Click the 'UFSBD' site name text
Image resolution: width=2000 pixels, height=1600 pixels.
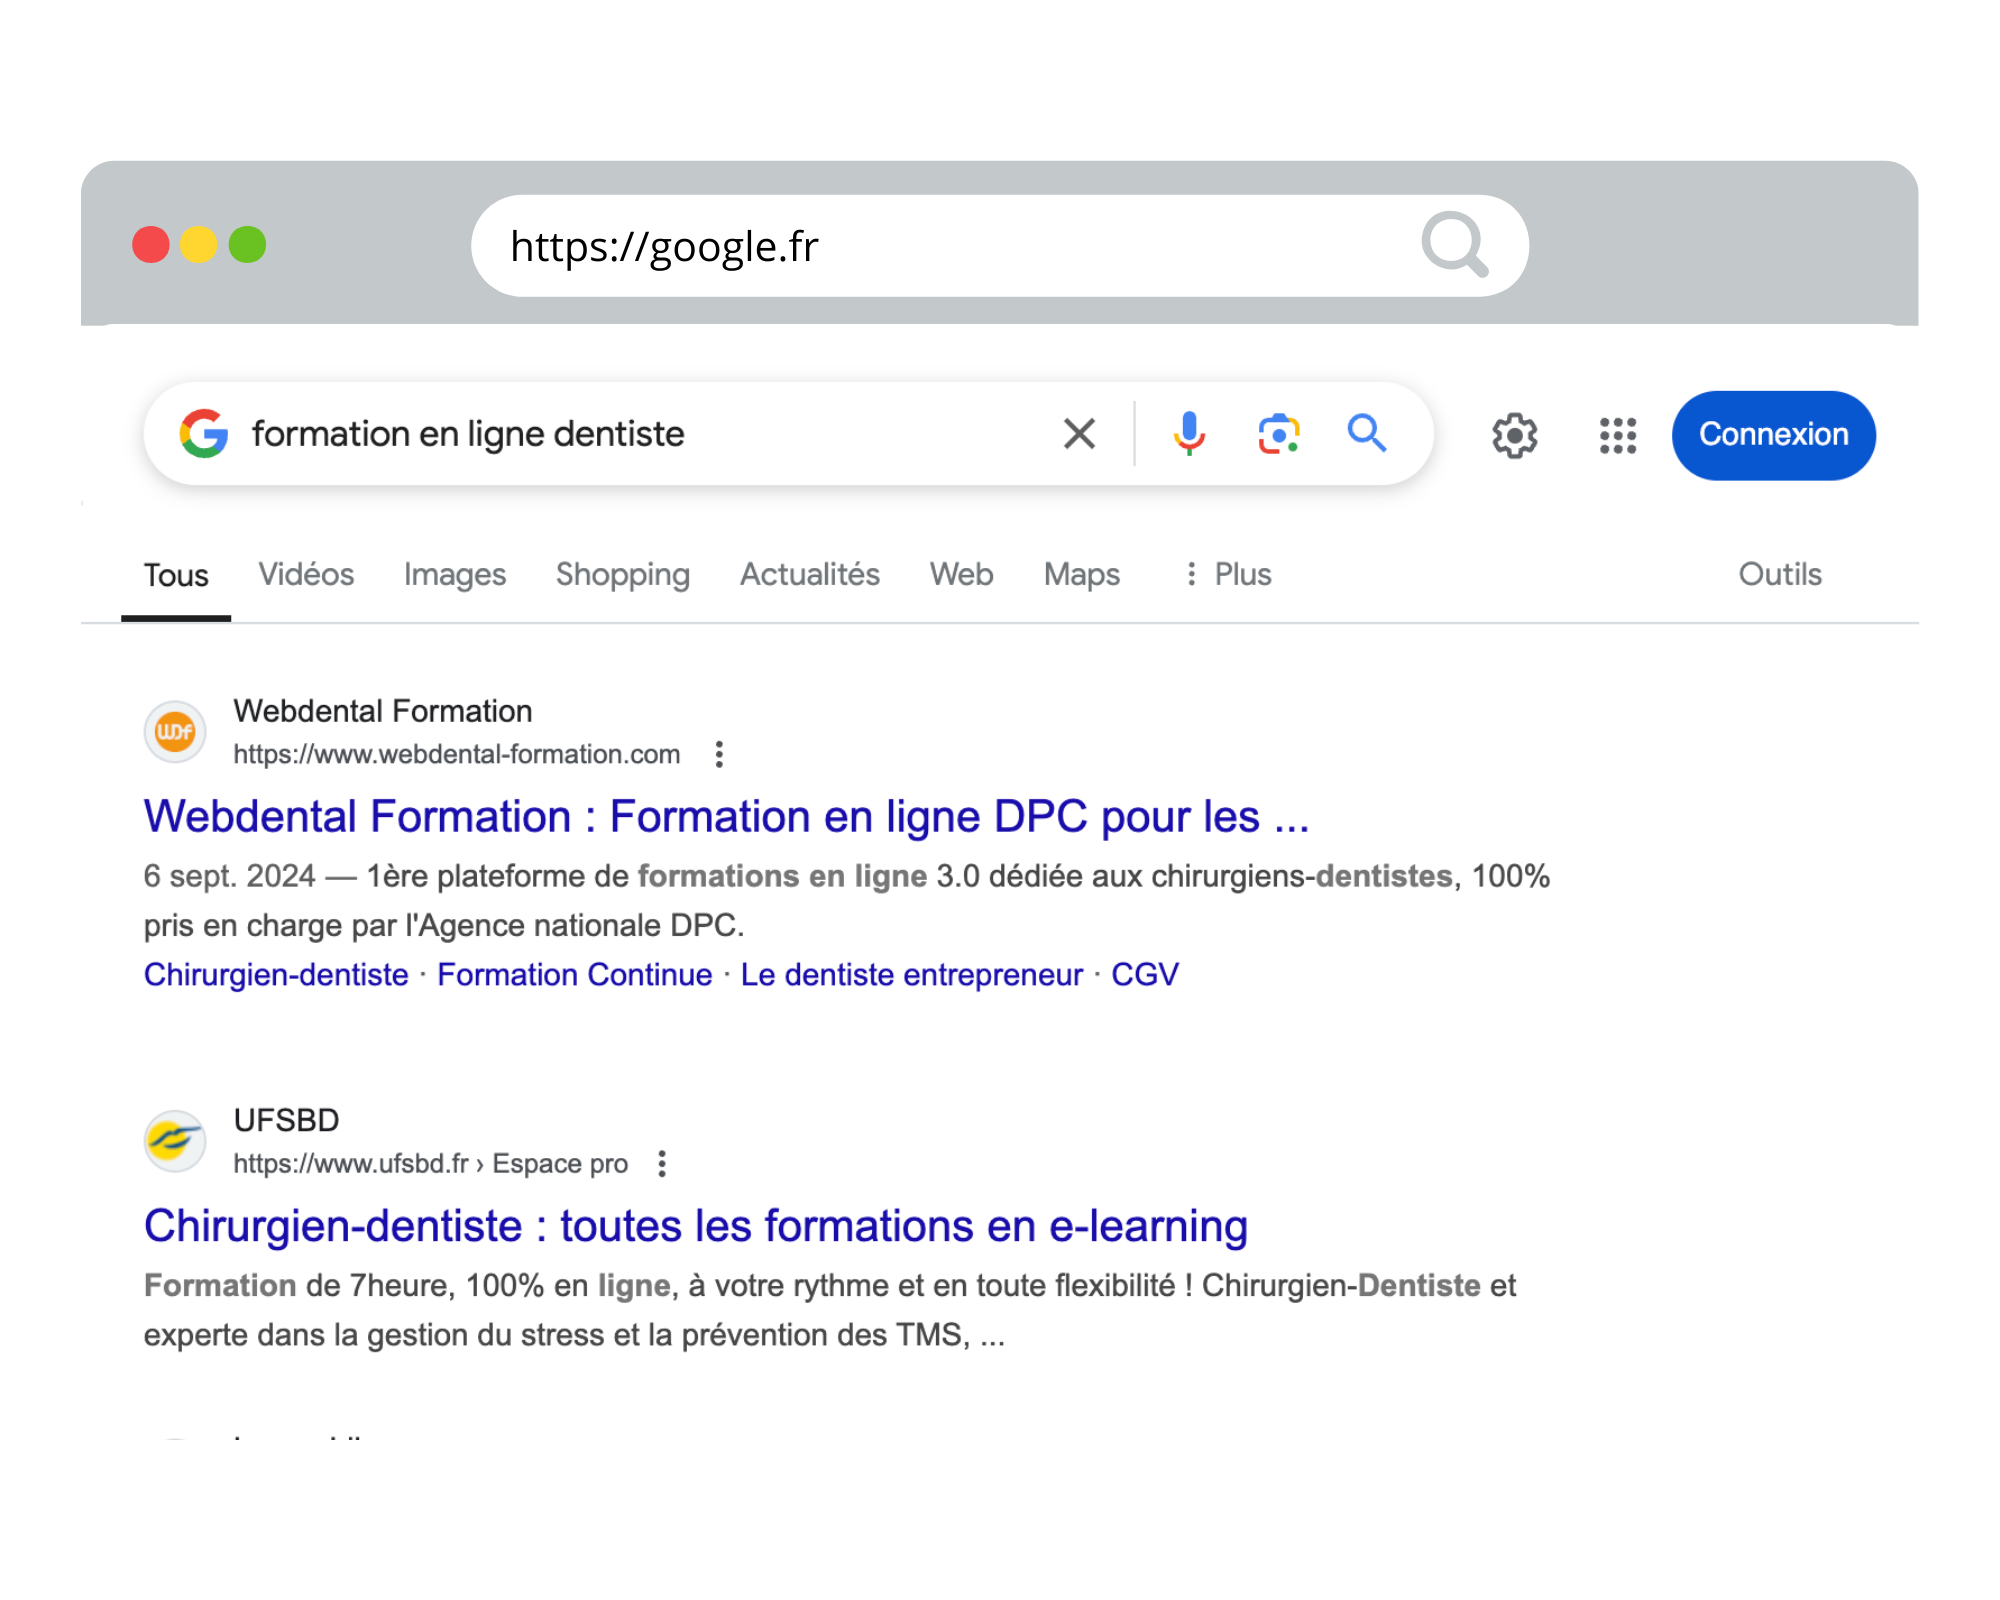point(287,1120)
